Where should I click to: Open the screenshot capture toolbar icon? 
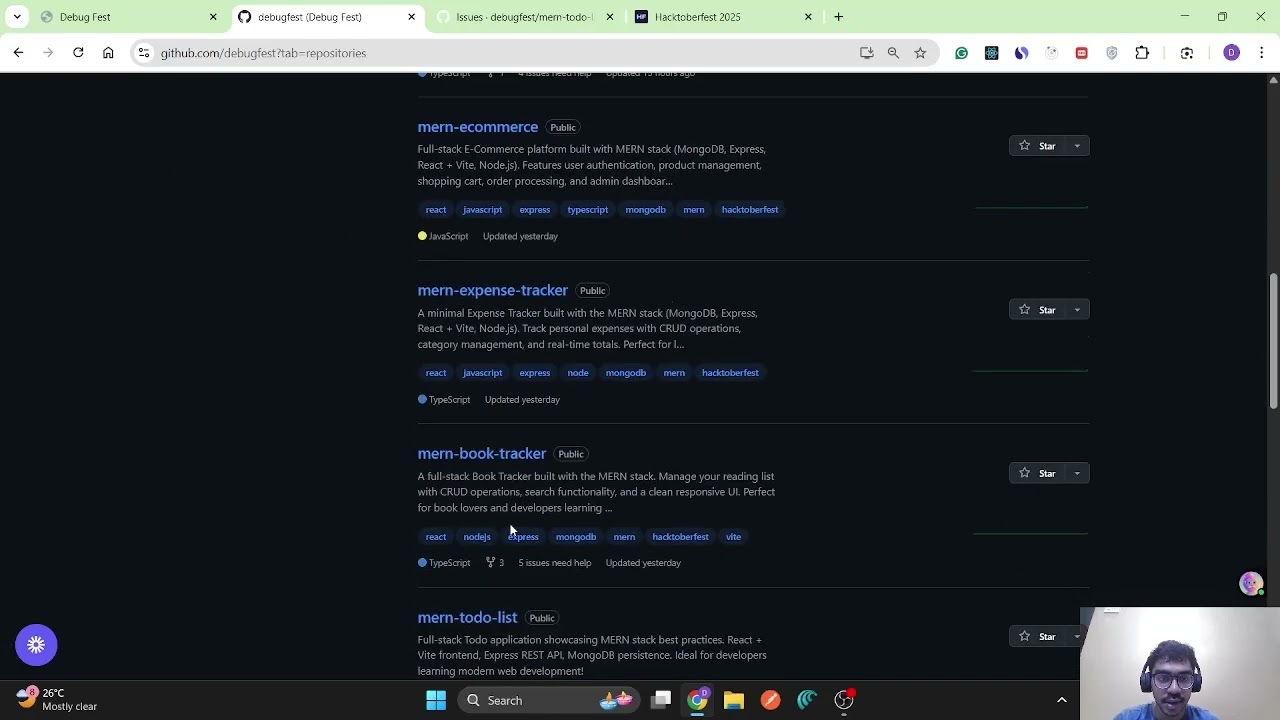[x=1187, y=53]
